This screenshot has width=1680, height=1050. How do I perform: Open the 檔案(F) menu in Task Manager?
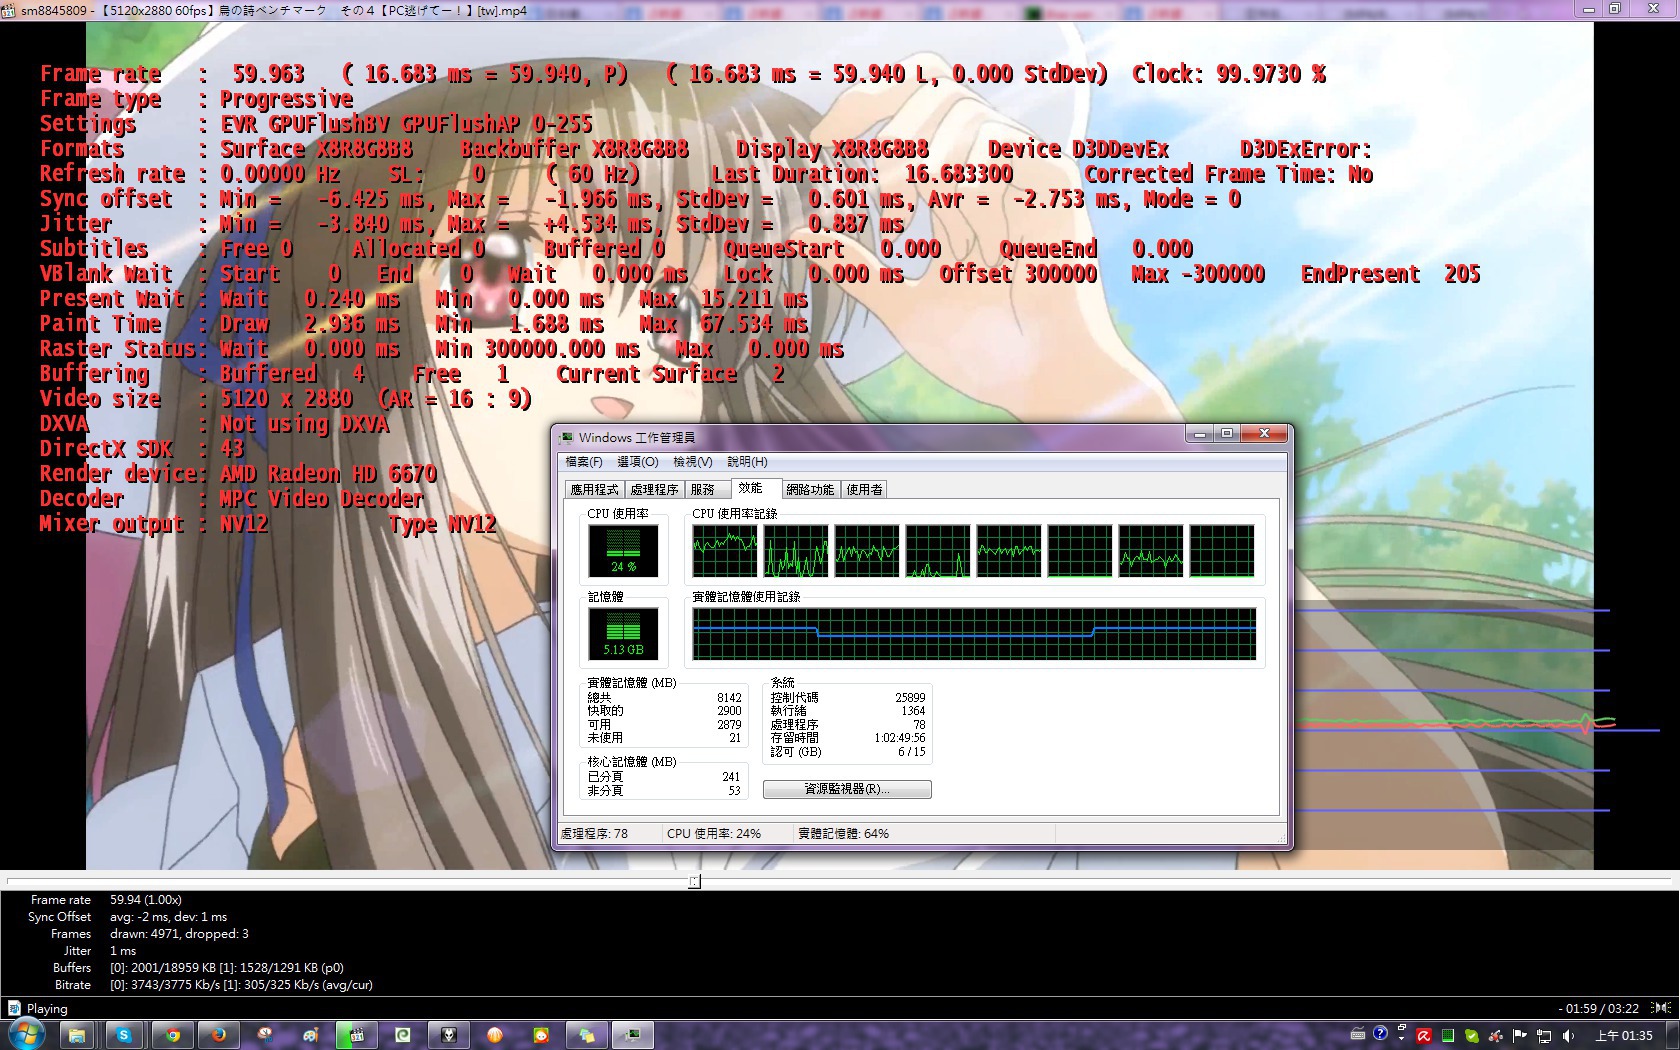584,462
